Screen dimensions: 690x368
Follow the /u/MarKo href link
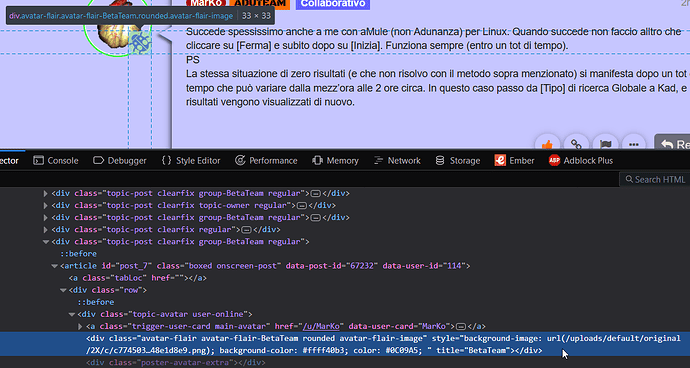tap(321, 326)
